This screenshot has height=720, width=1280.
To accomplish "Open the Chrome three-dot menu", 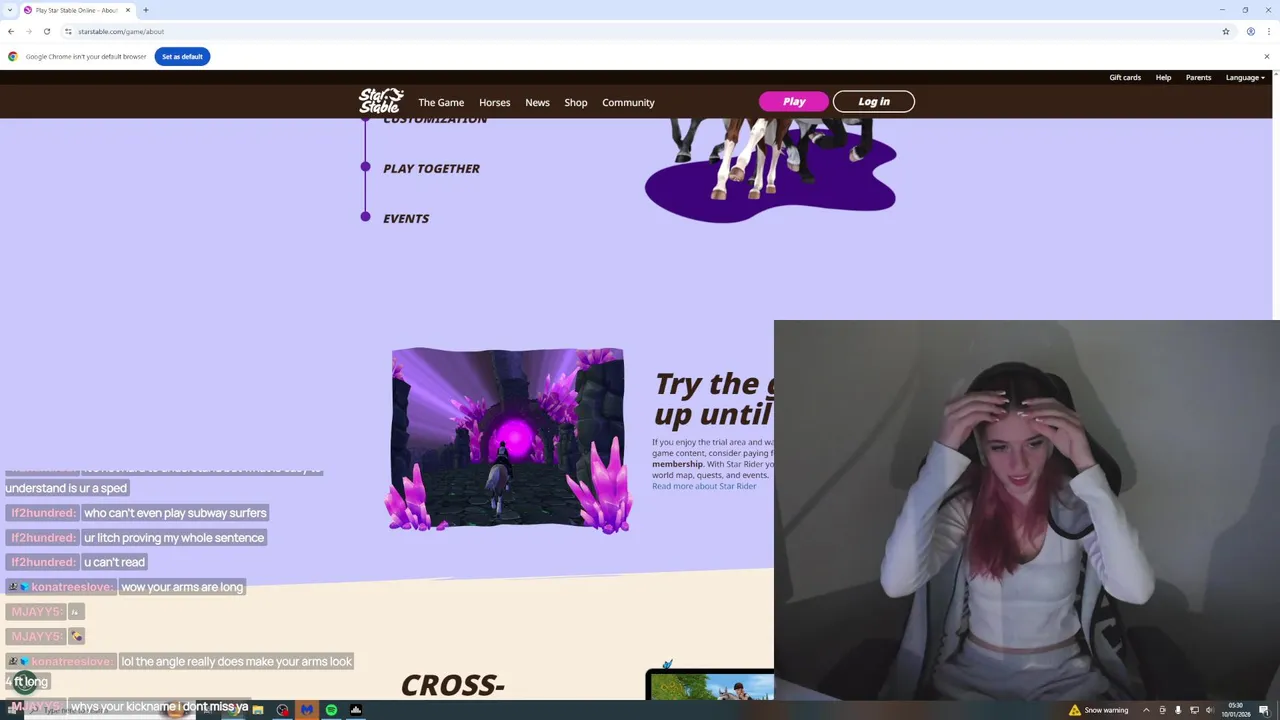I will [x=1268, y=31].
